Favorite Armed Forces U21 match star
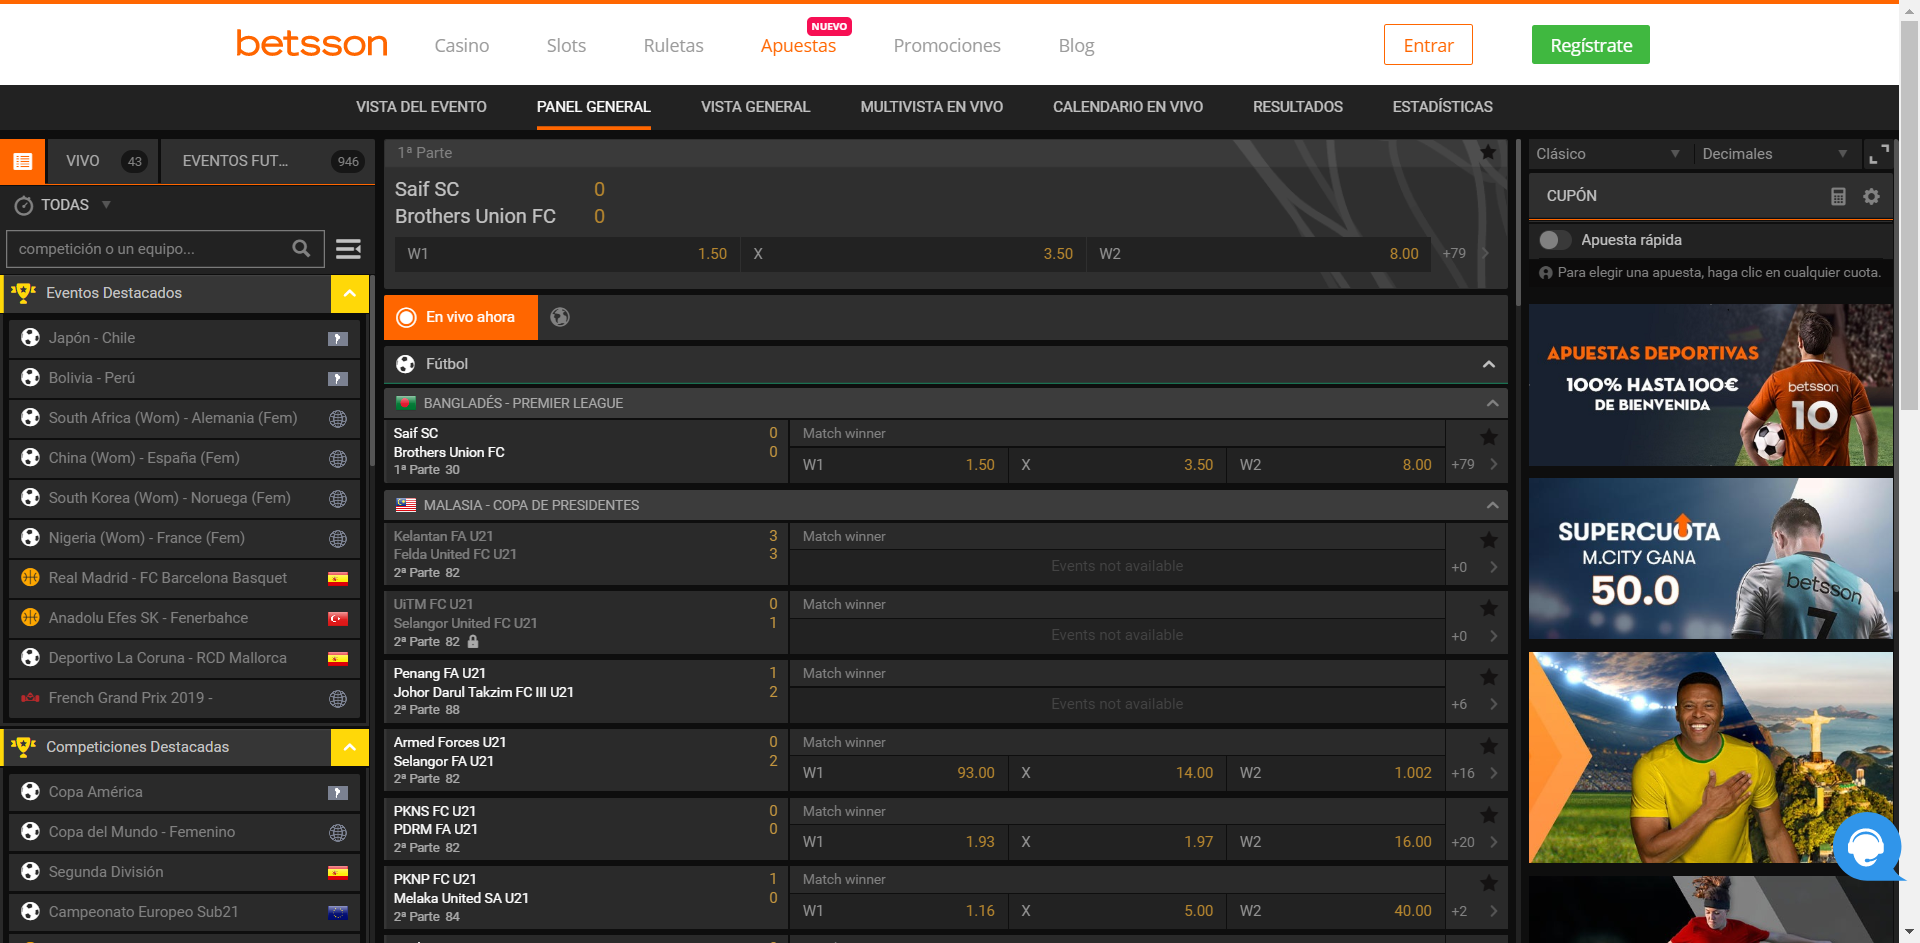 click(1489, 746)
